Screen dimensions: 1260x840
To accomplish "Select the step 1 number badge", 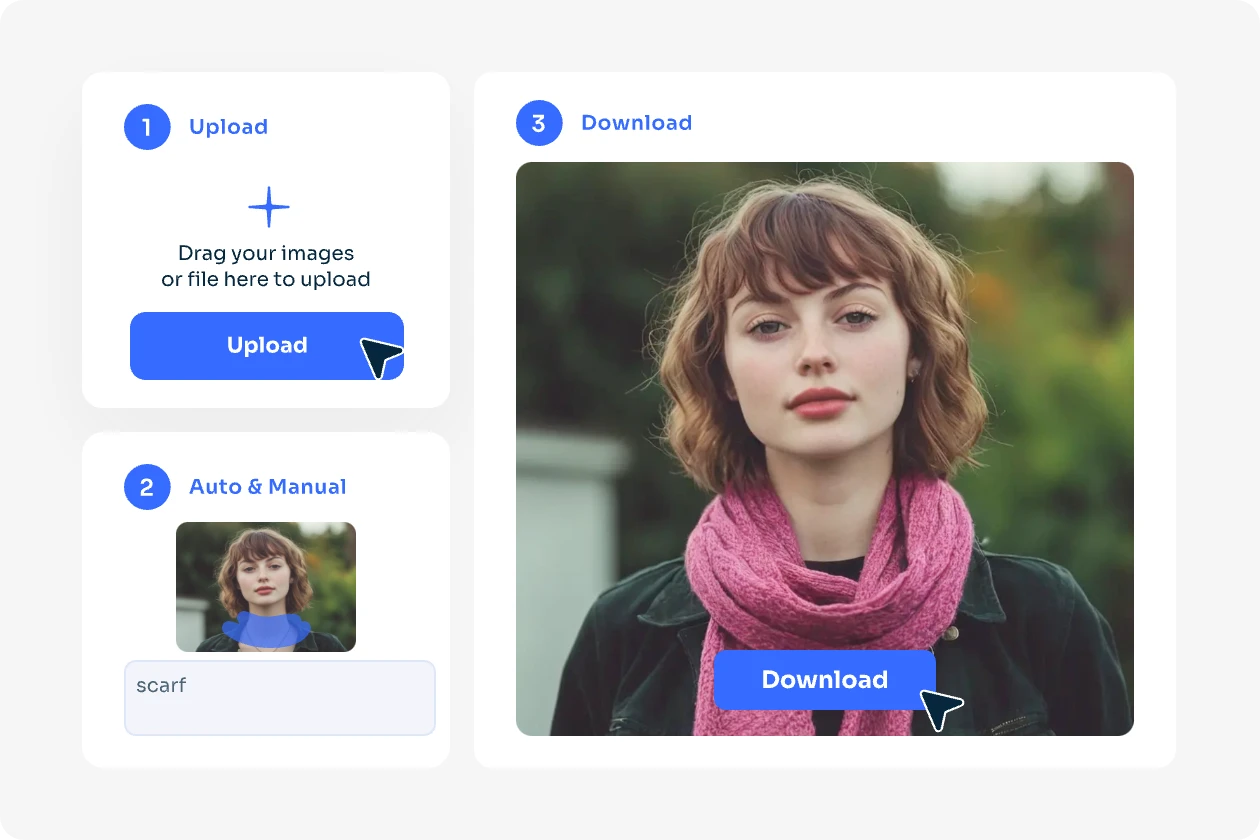I will (x=147, y=127).
